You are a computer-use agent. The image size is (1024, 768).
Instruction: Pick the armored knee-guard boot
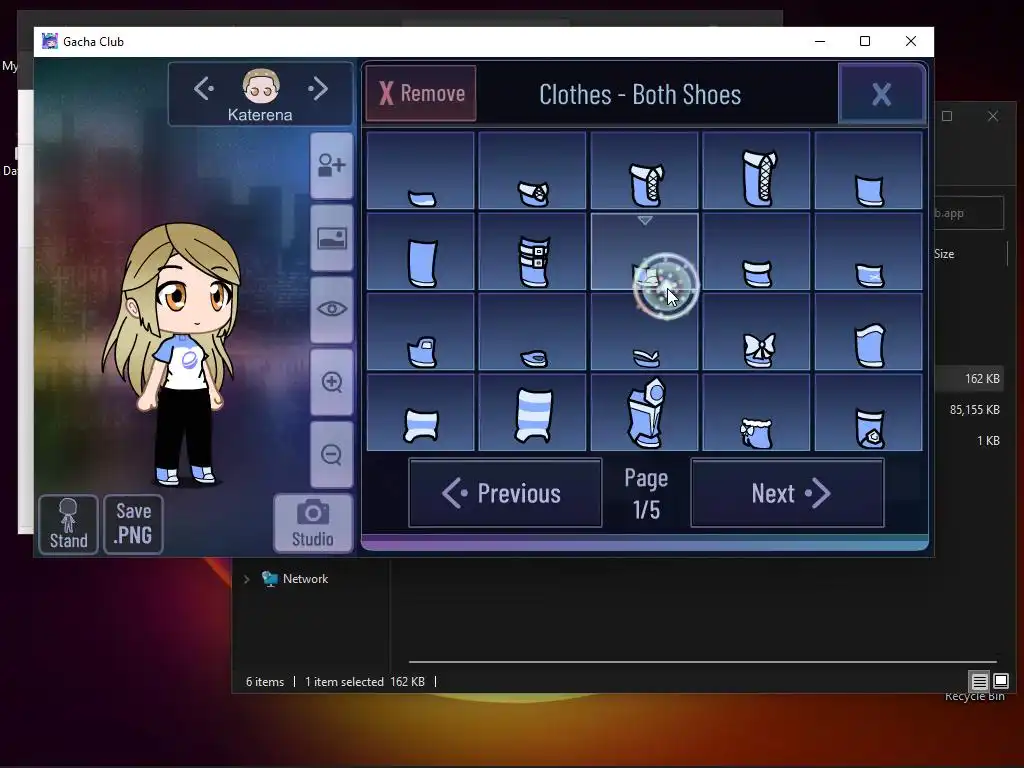pyautogui.click(x=645, y=412)
